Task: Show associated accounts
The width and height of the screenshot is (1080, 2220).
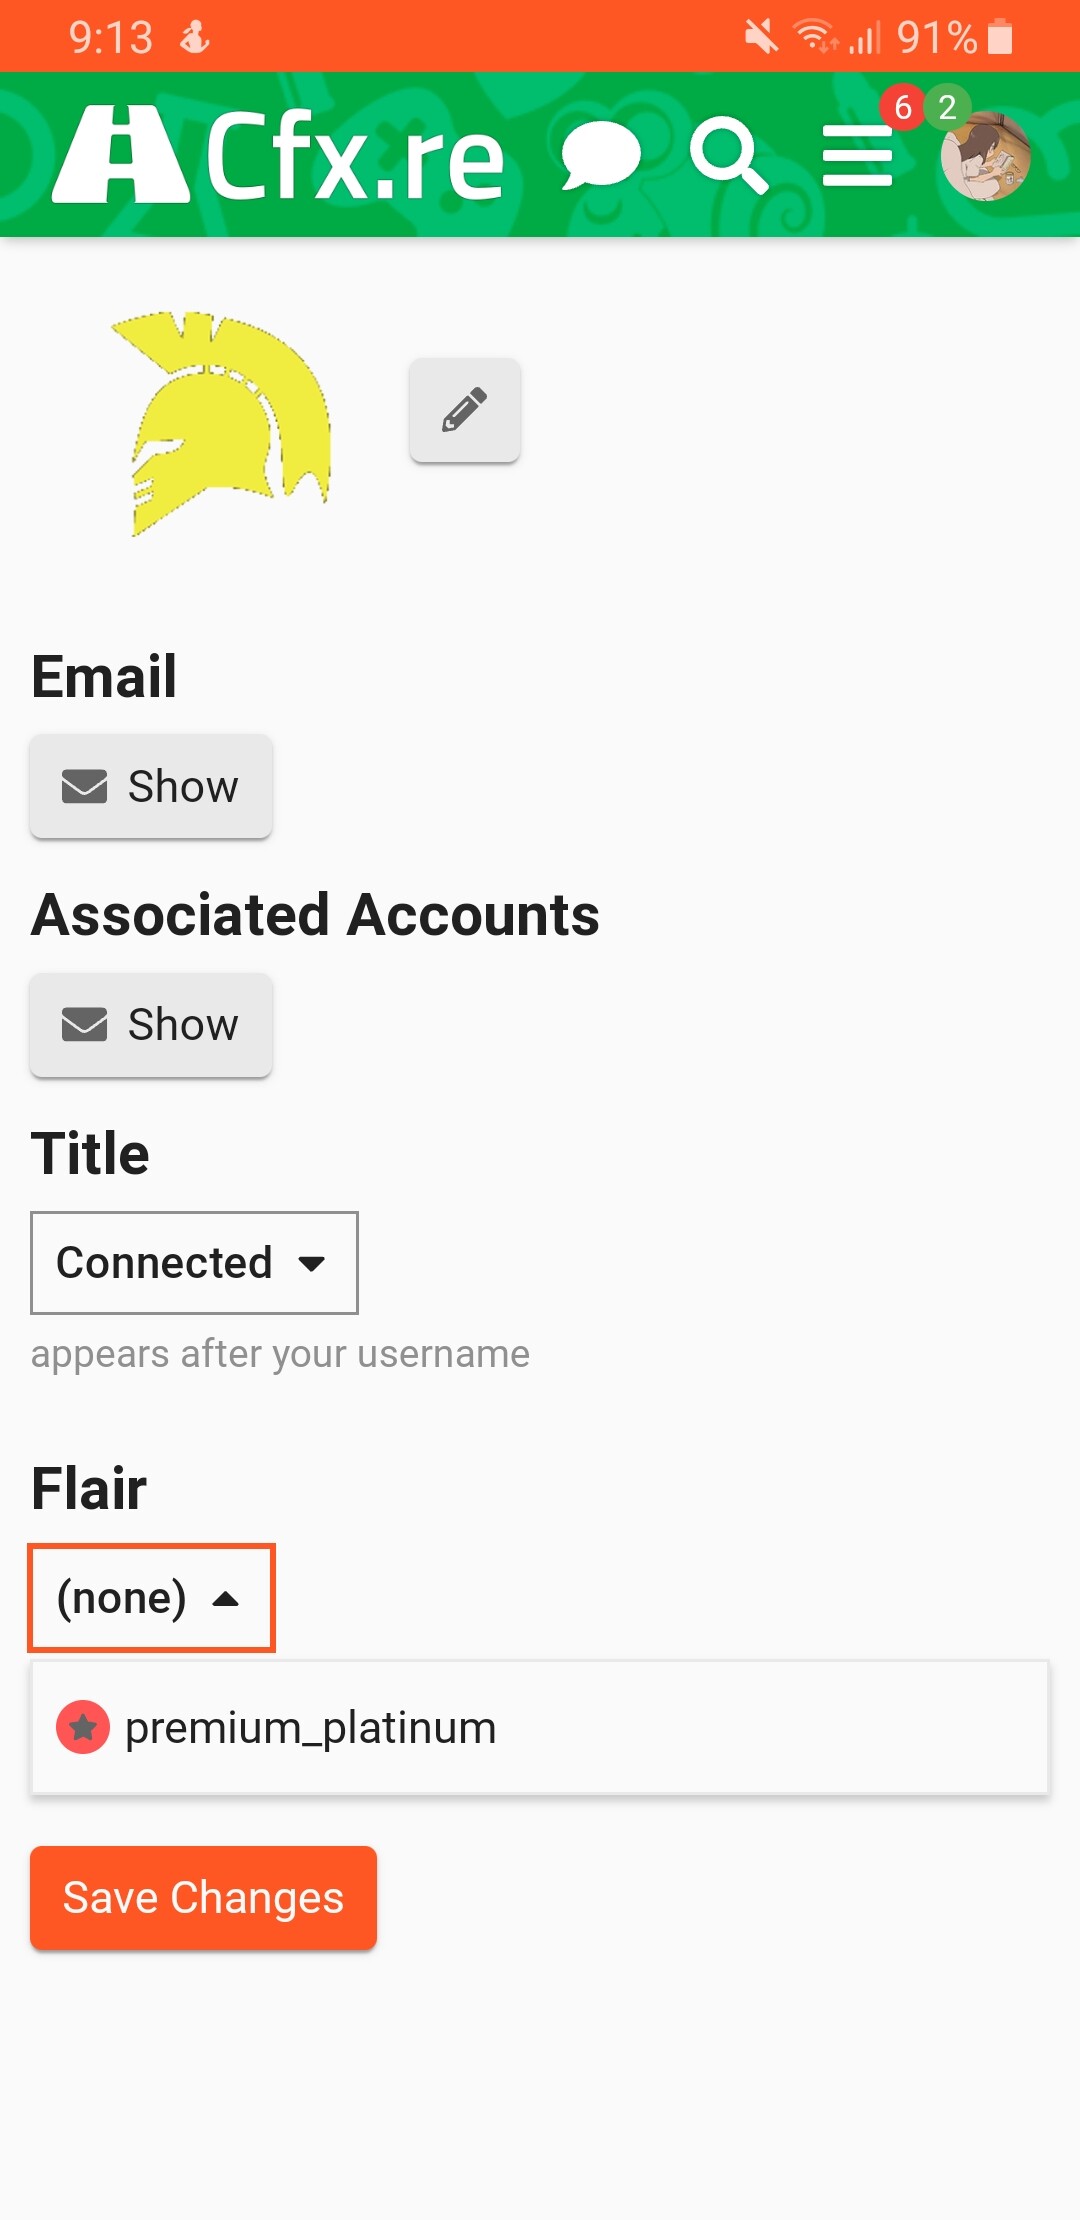Action: coord(151,1025)
